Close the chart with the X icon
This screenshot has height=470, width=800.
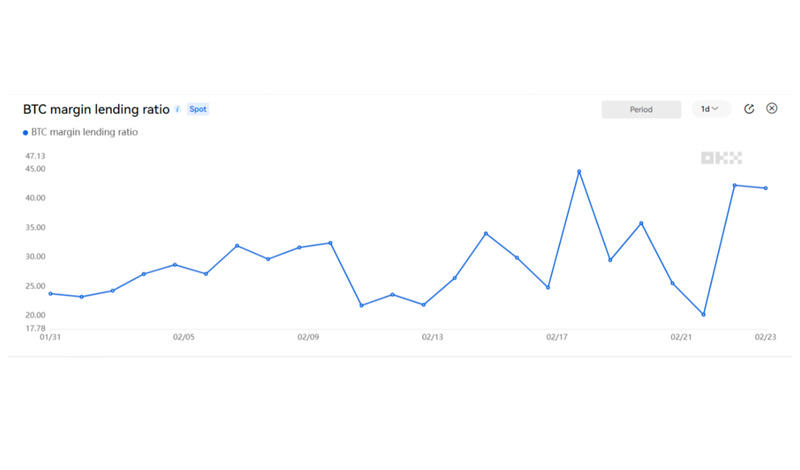pos(771,108)
